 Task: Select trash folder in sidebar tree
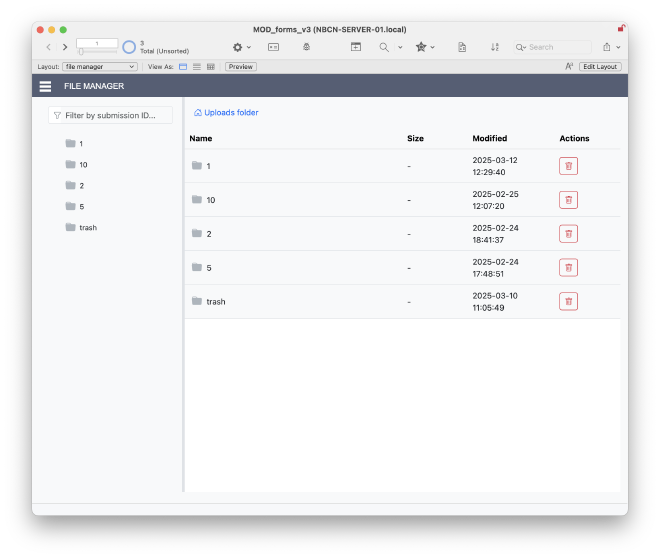point(81,228)
